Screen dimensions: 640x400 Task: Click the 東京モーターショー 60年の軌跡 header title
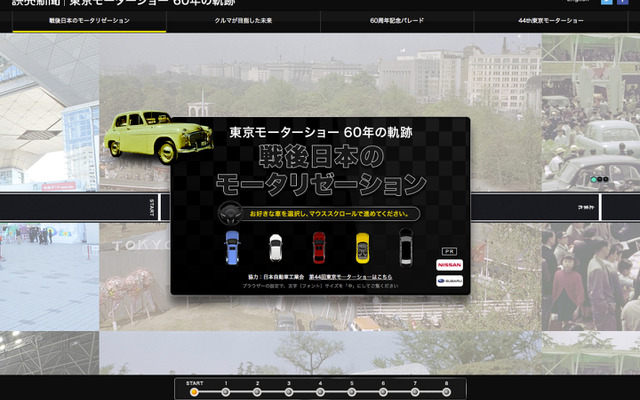coord(152,2)
